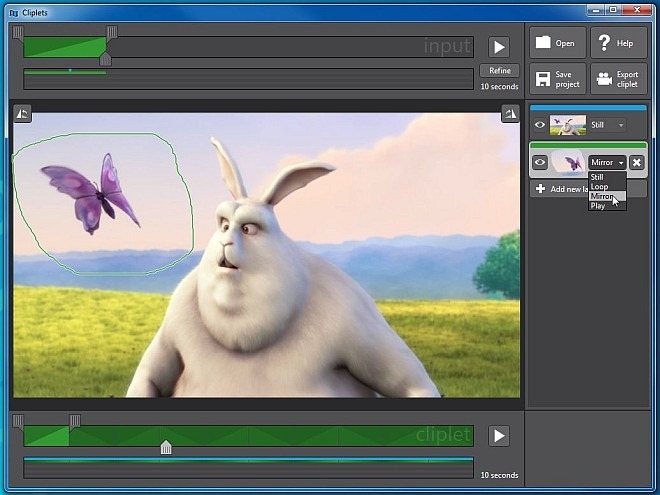The image size is (660, 495).
Task: Open the Mirror layer type dropdown
Action: pos(607,162)
